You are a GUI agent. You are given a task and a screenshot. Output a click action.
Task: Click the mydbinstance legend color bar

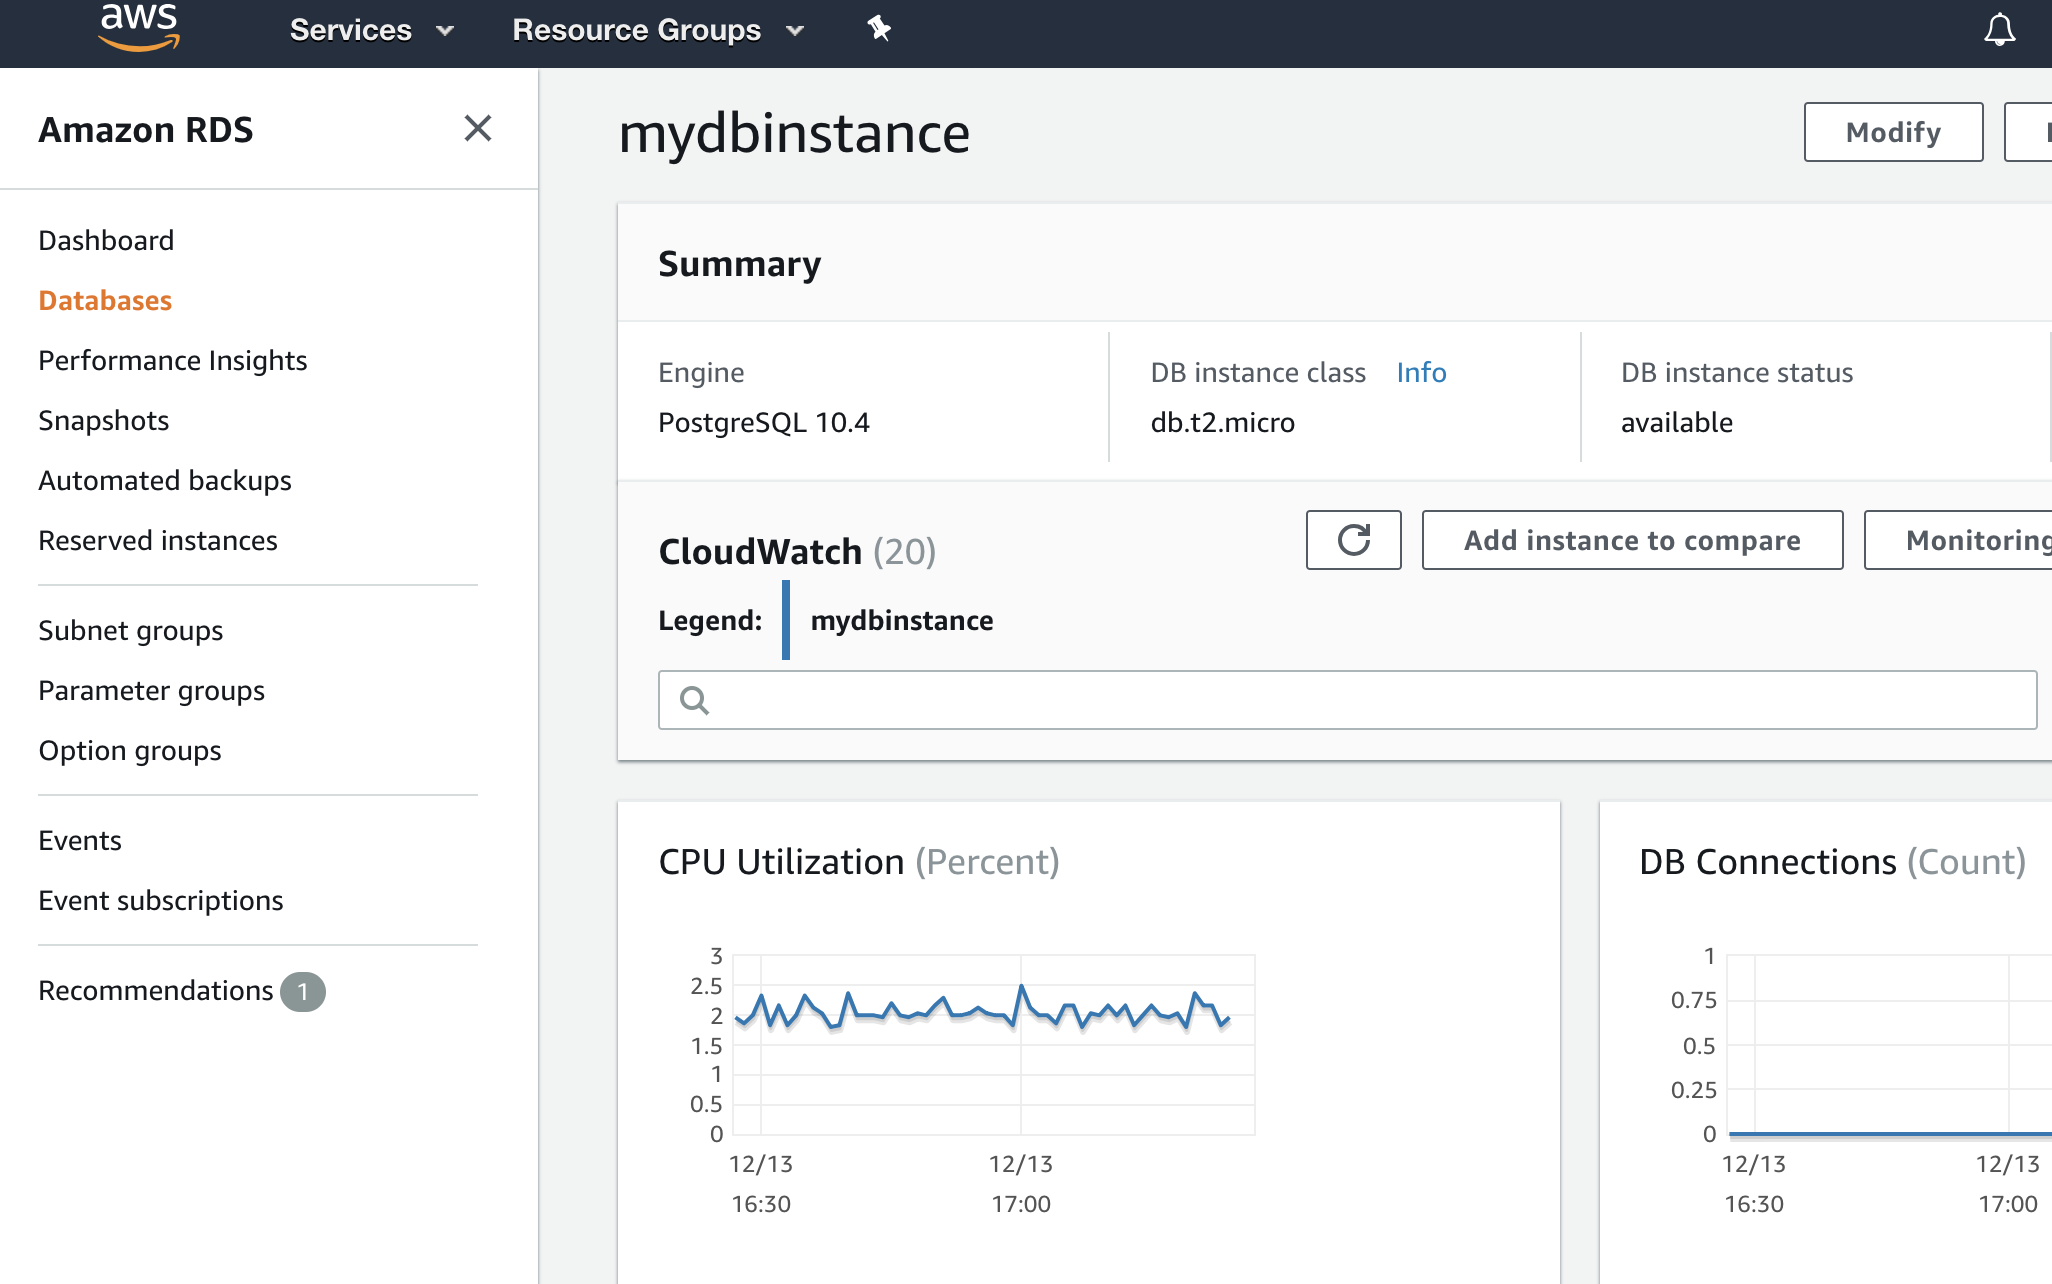tap(786, 620)
